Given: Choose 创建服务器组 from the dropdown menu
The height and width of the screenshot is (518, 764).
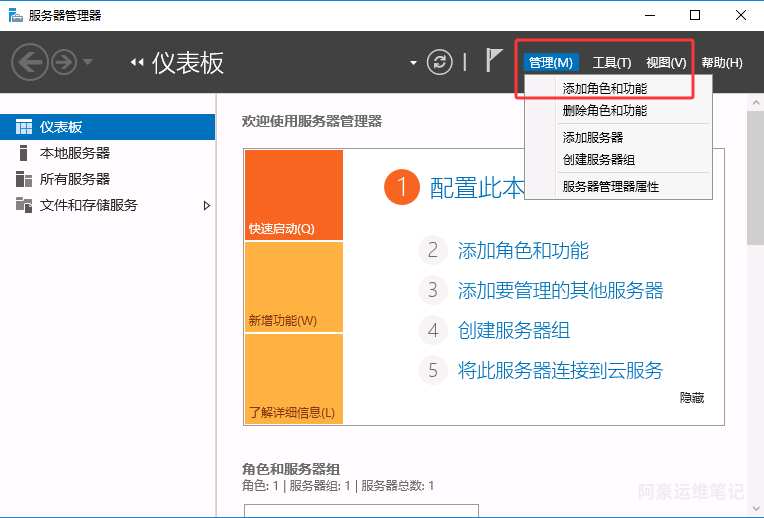Looking at the screenshot, I should tap(618, 159).
